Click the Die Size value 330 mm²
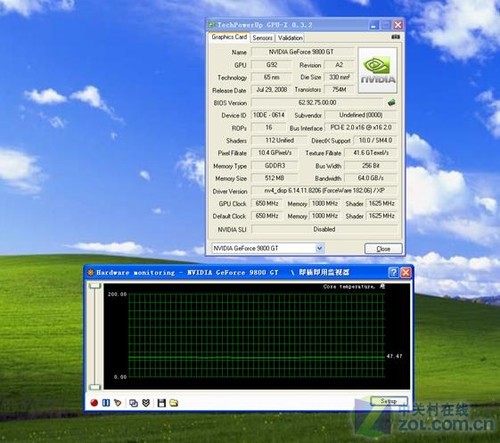 [339, 77]
